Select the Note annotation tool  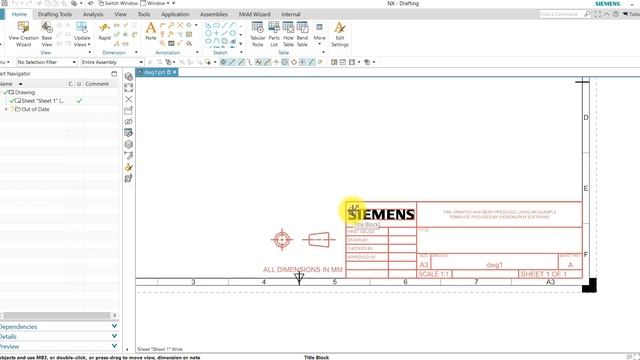(151, 31)
